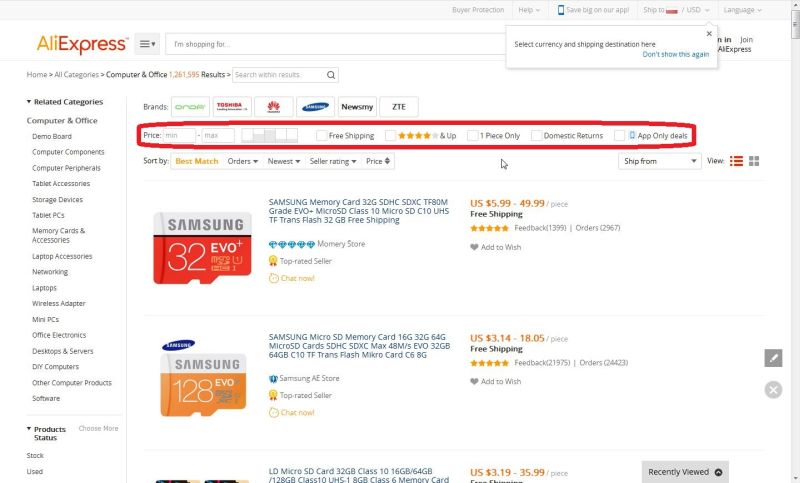Open Computer Components category
Viewport: 800px width, 483px height.
pos(68,152)
